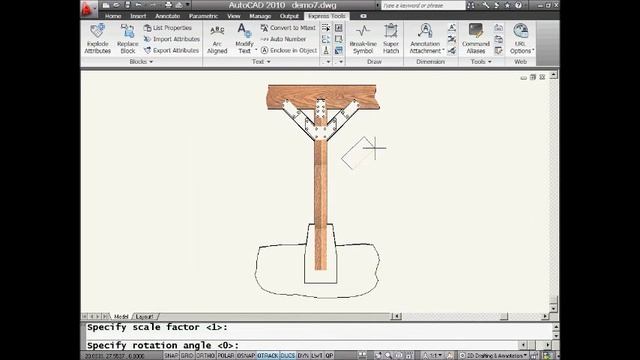Open Command Aliases editor
This screenshot has height=360, width=640.
pyautogui.click(x=476, y=39)
